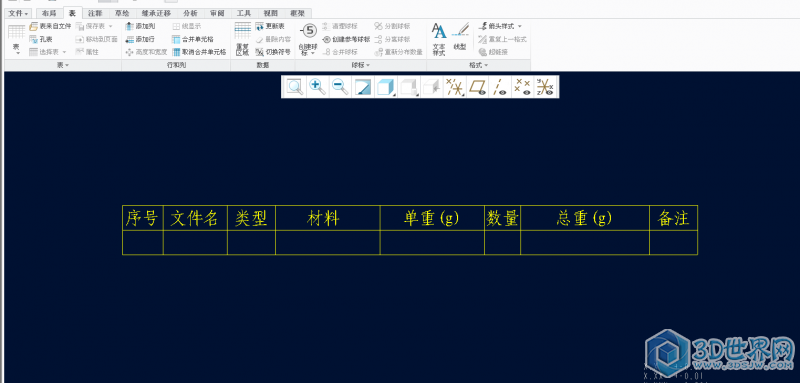800x383 pixels.
Task: Click the Zoom In magnifier icon
Action: pos(317,87)
